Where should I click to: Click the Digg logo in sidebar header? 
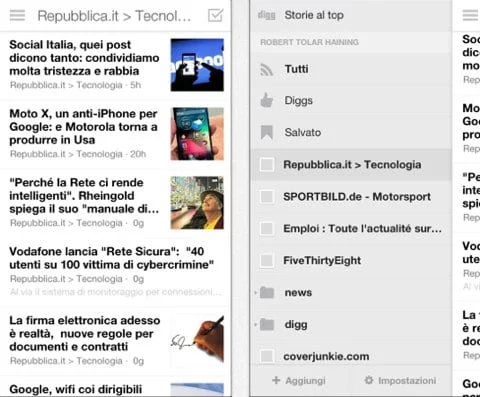click(x=267, y=15)
